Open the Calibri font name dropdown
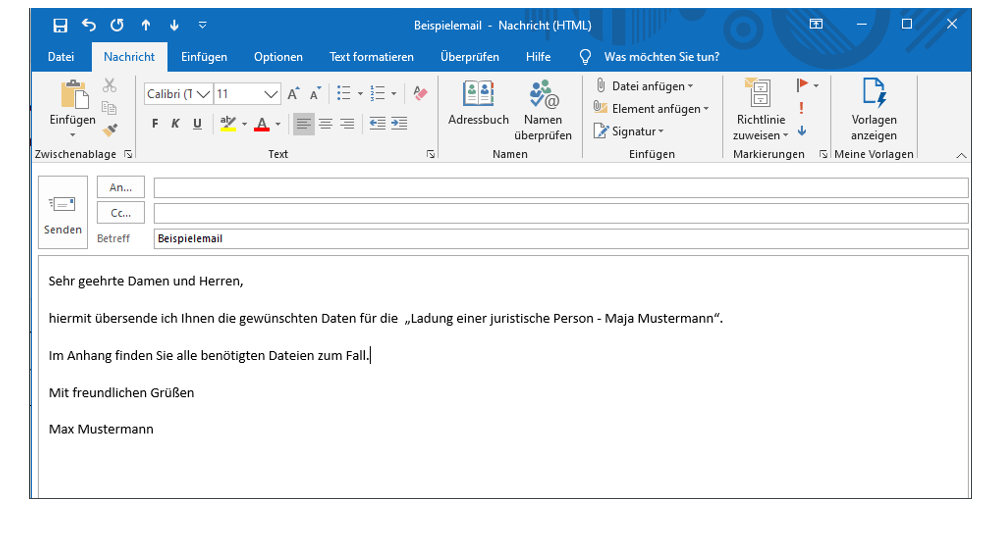This screenshot has height=541, width=1006. point(204,94)
